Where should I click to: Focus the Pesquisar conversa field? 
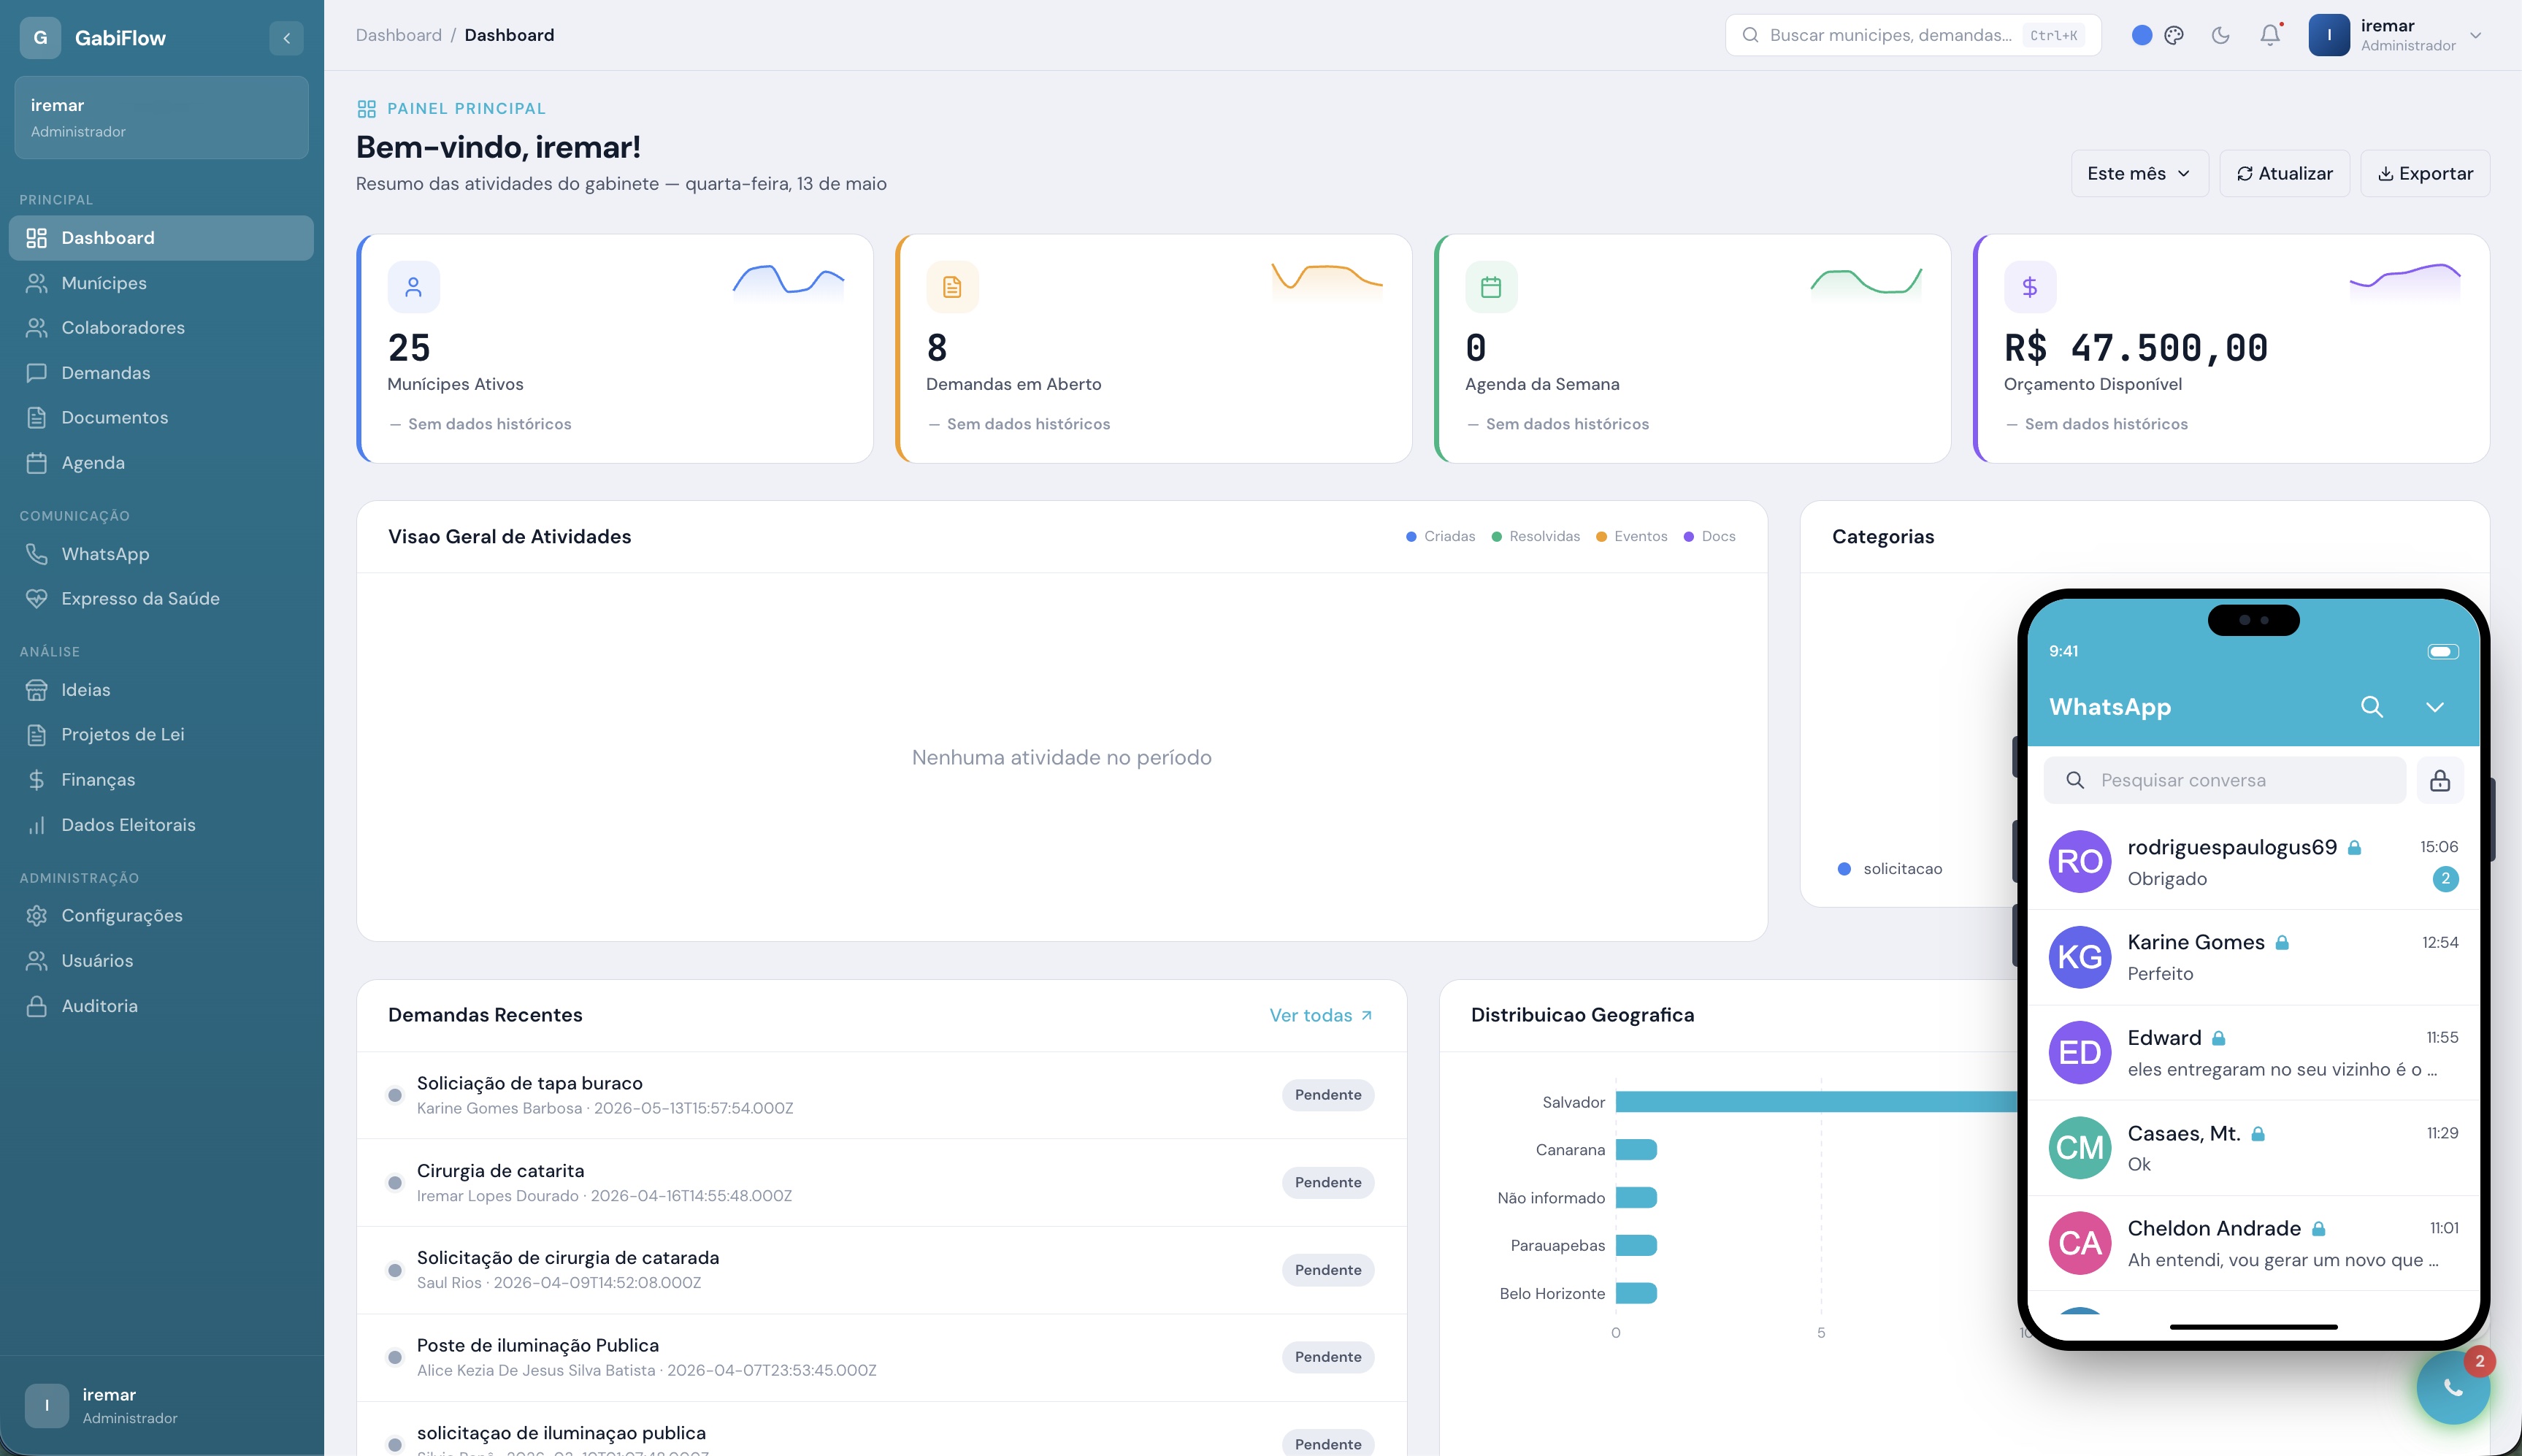2224,780
